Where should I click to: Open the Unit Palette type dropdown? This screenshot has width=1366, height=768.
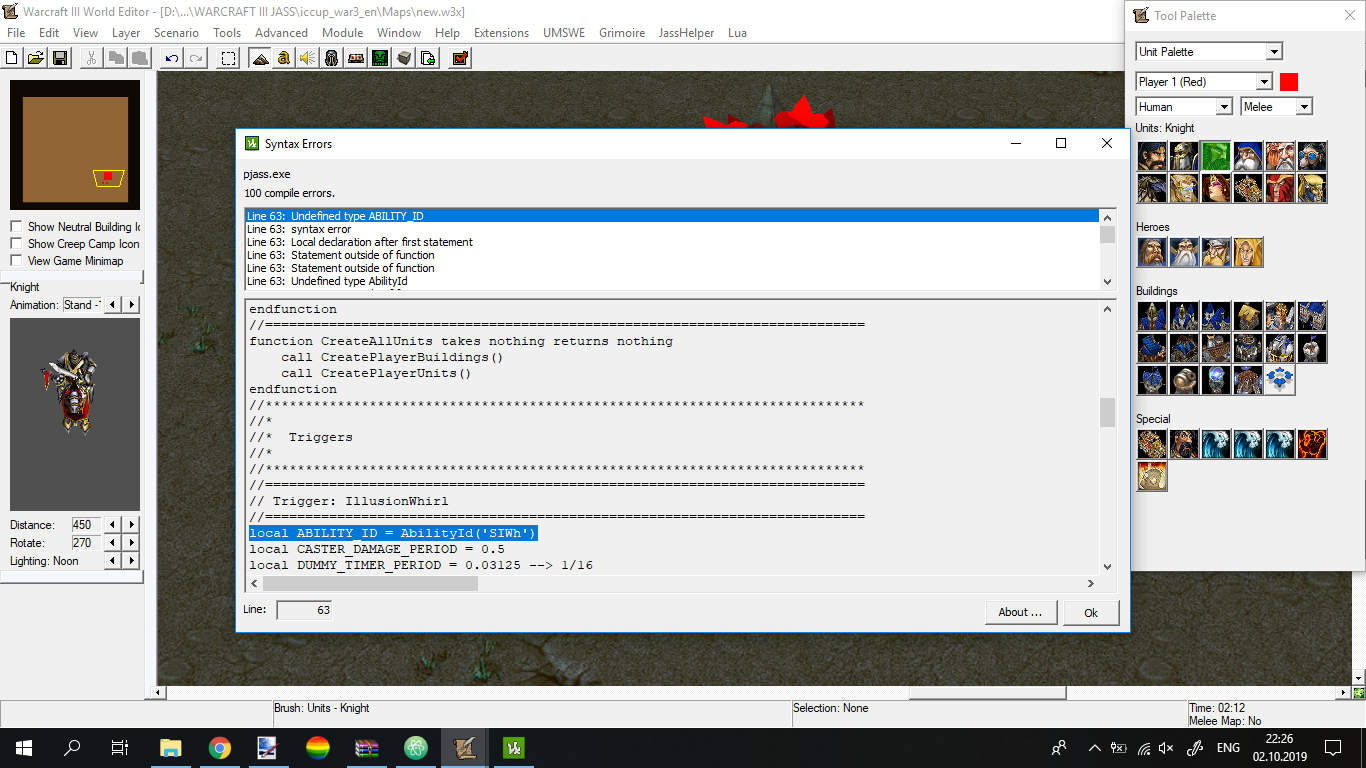pos(1209,52)
